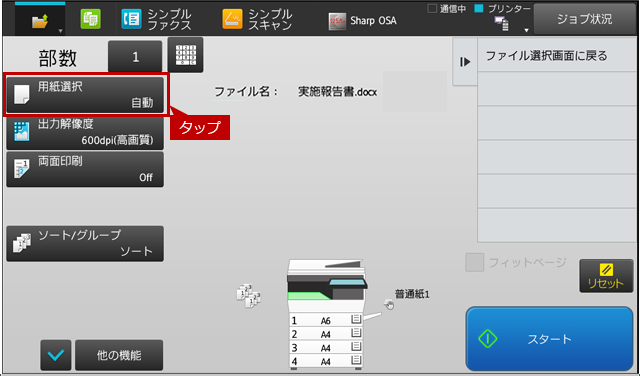640x376 pixels.
Task: Tap the 部数 copies count field
Action: coord(135,57)
